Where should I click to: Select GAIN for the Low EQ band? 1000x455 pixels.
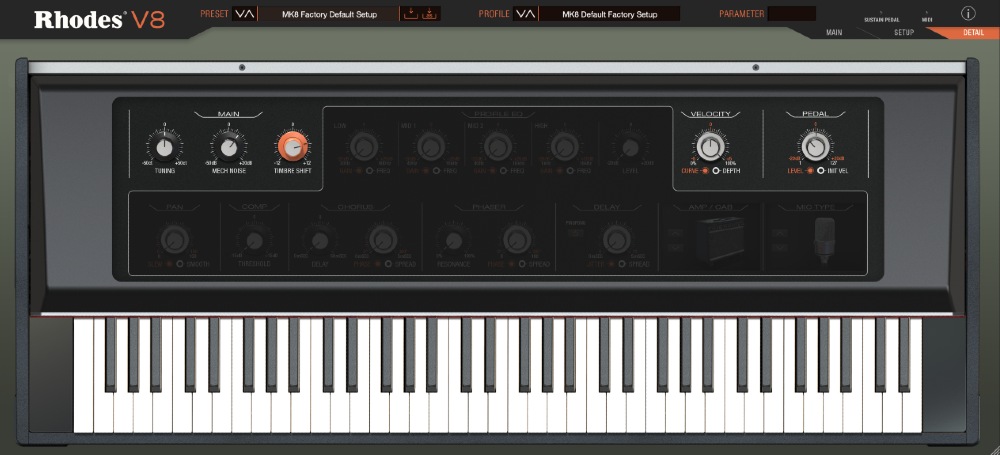[x=351, y=171]
